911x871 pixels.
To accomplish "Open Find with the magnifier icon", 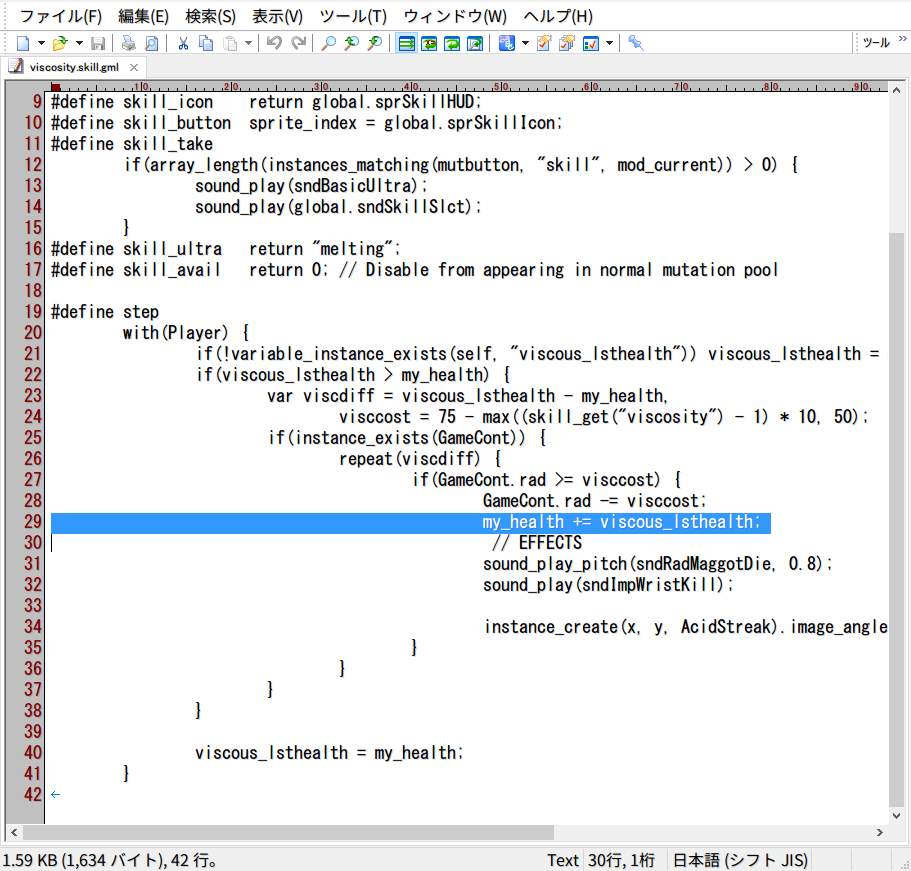I will pos(328,43).
